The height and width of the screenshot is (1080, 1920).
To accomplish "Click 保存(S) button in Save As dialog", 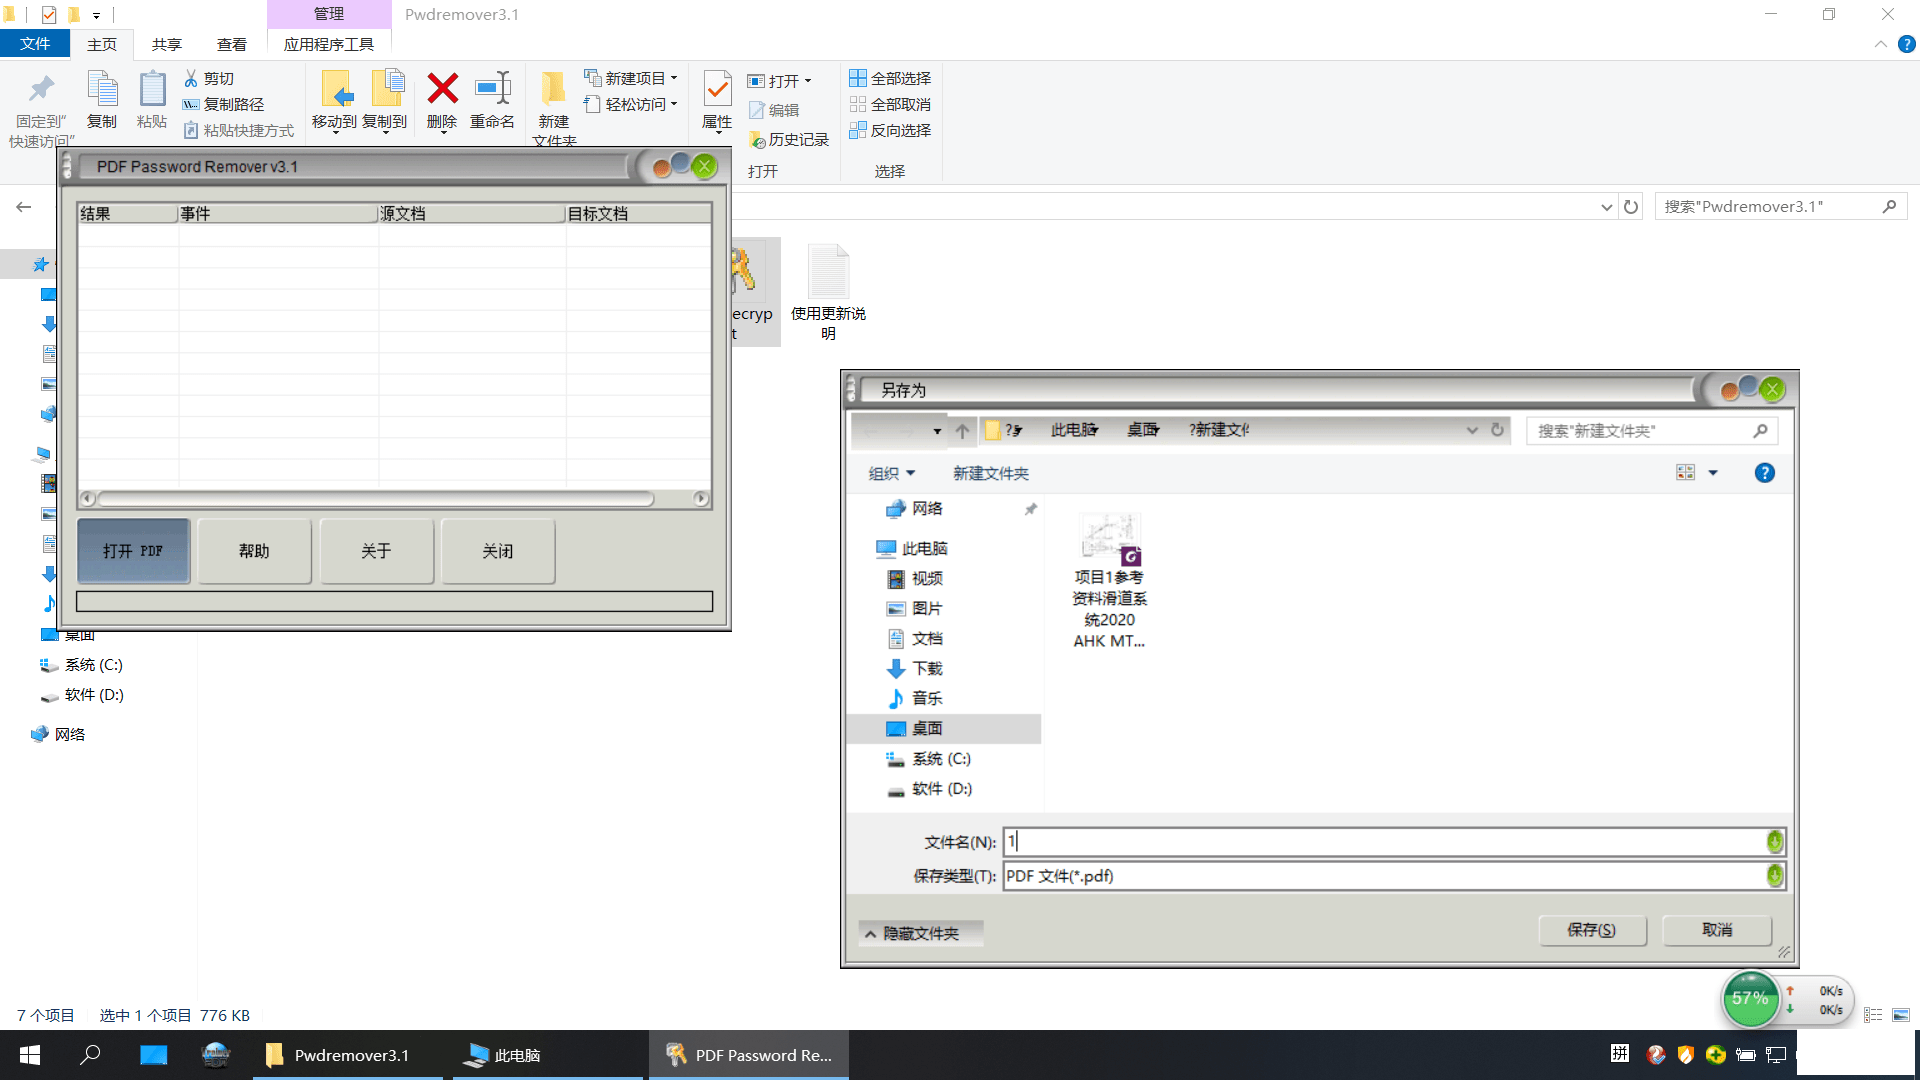I will [x=1591, y=930].
